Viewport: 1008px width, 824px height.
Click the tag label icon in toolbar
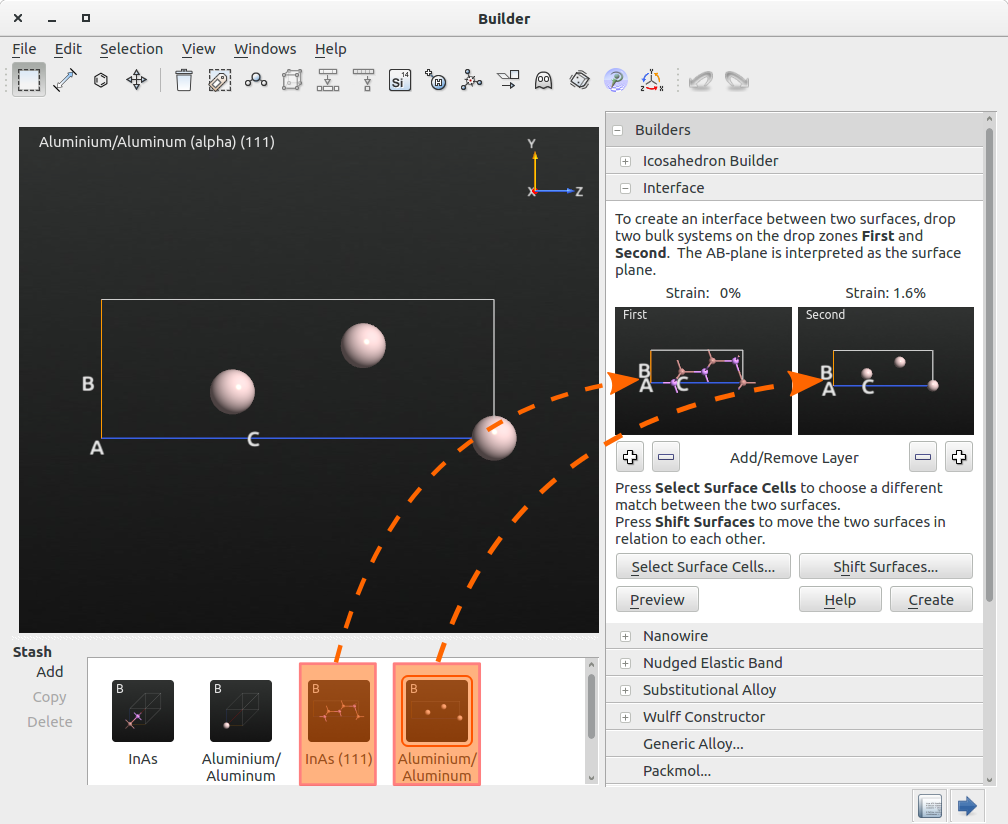[x=220, y=80]
